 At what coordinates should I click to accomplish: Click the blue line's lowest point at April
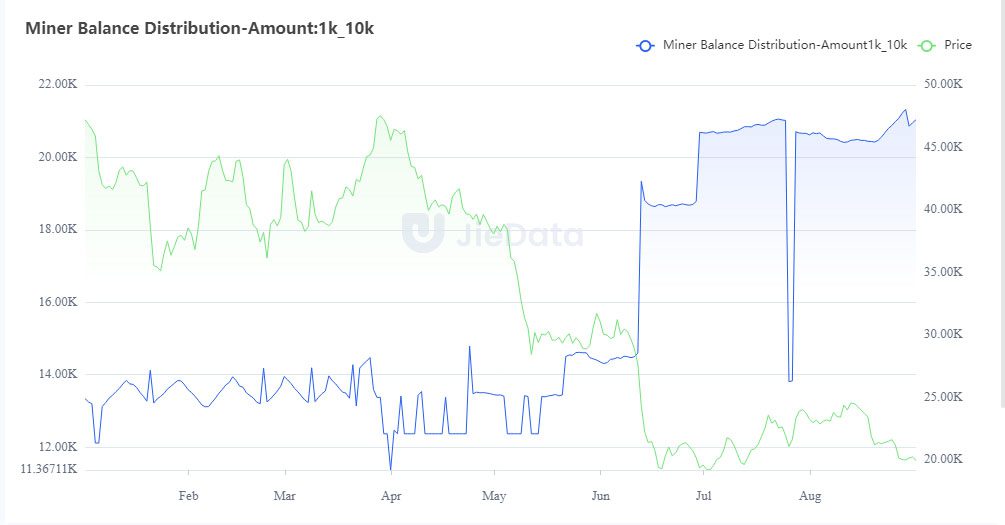click(390, 469)
